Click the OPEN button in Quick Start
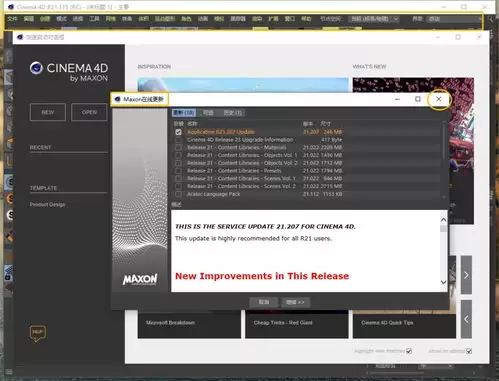The height and width of the screenshot is (381, 499). (x=89, y=112)
